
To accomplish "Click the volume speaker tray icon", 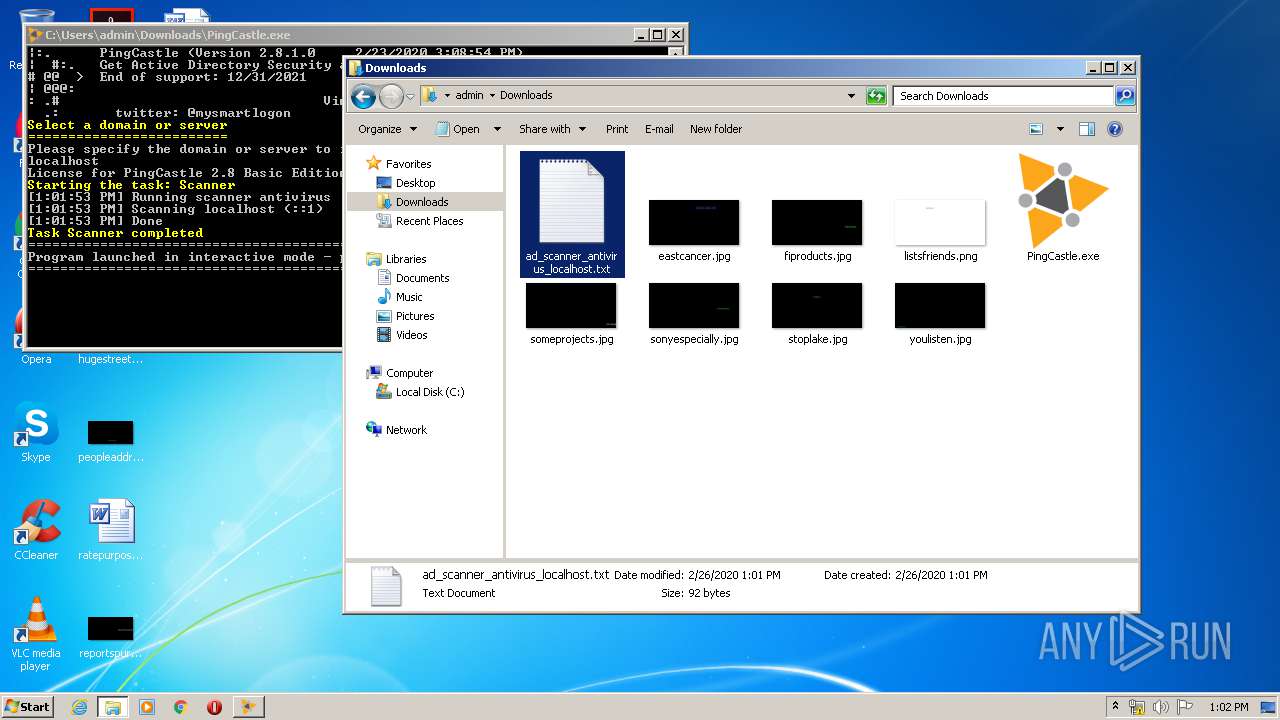I will coord(1160,707).
